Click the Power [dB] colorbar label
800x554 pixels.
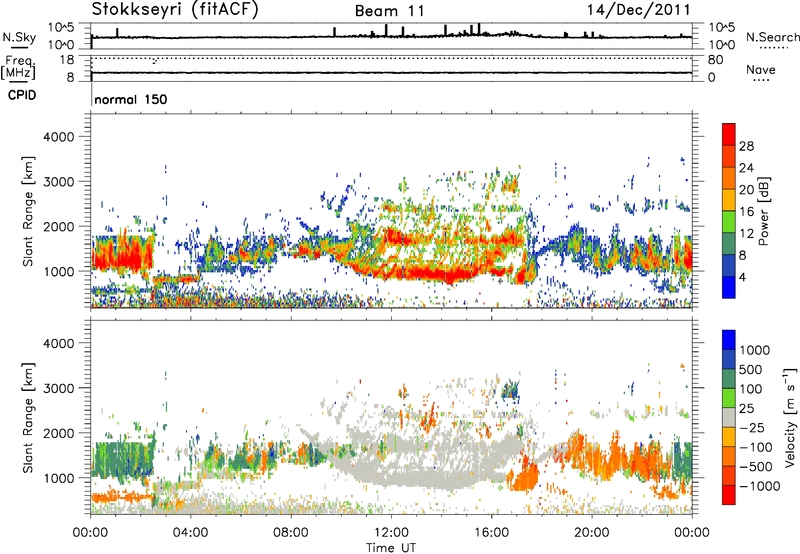point(763,211)
